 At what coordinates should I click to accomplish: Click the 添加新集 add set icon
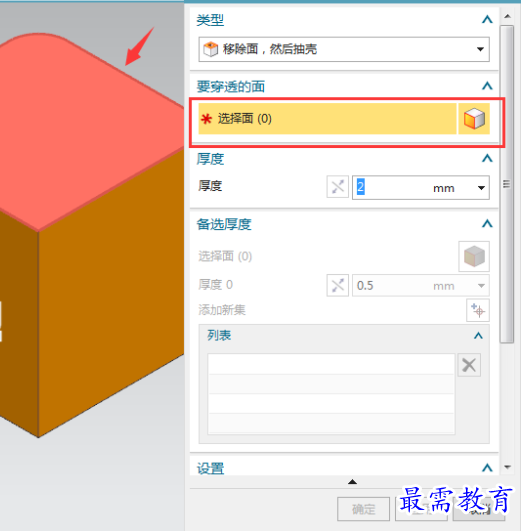pos(478,310)
